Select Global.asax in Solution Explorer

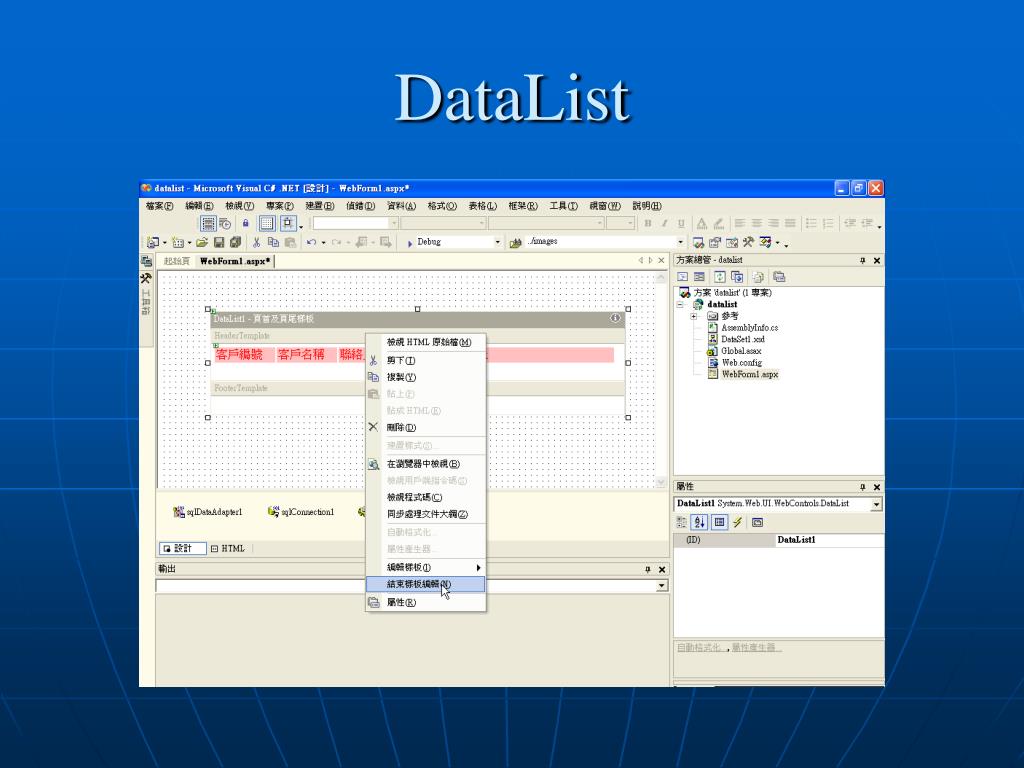(741, 351)
